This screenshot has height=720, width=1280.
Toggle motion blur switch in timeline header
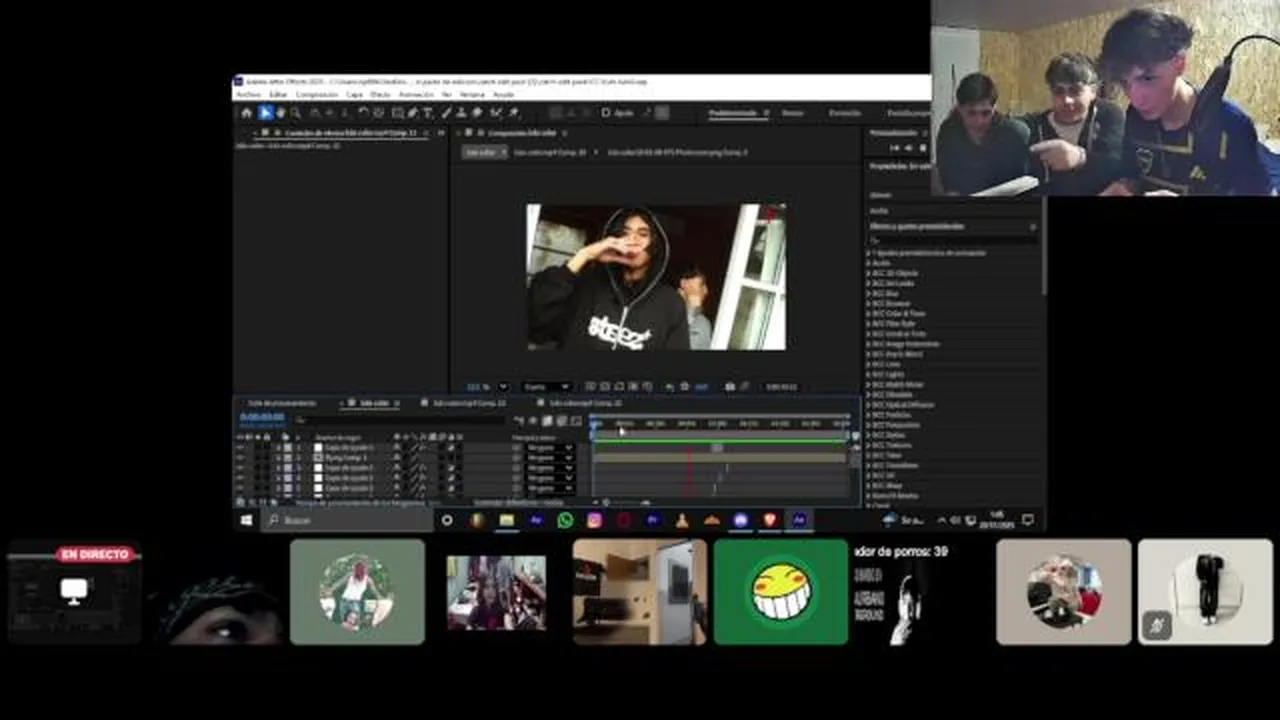pyautogui.click(x=561, y=420)
